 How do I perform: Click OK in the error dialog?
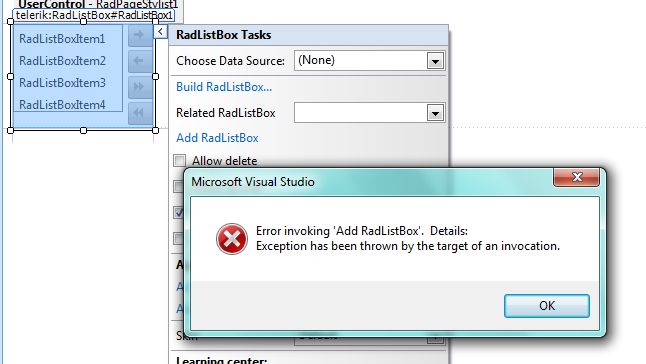pyautogui.click(x=547, y=306)
